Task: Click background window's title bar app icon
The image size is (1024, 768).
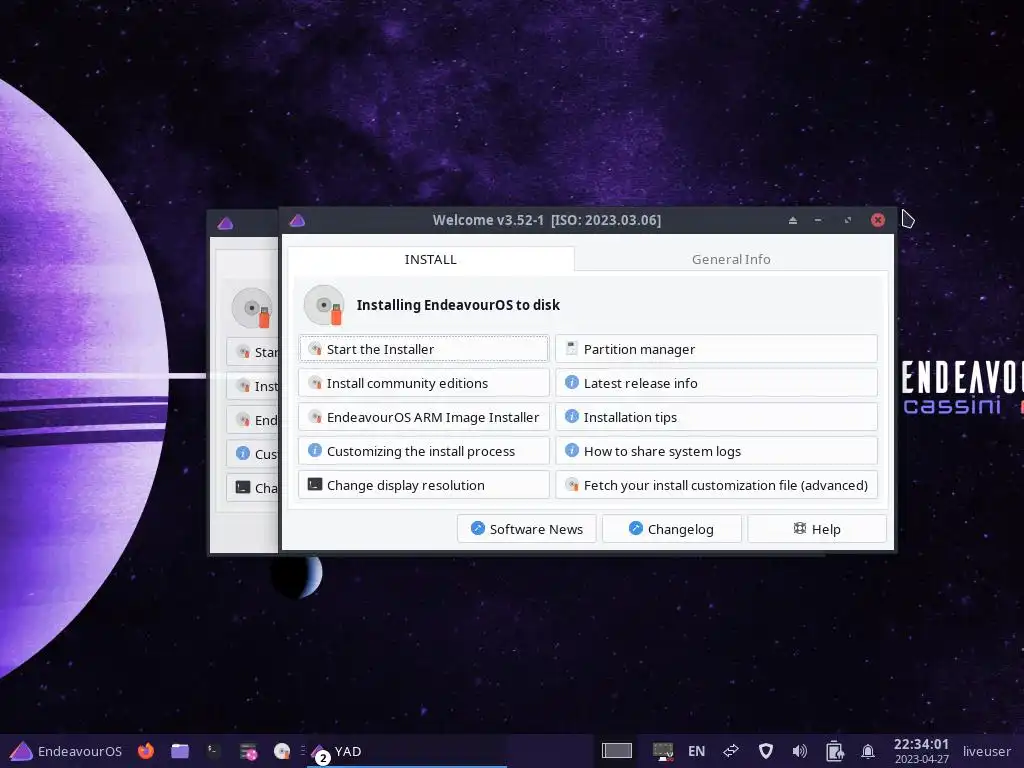Action: (x=225, y=224)
